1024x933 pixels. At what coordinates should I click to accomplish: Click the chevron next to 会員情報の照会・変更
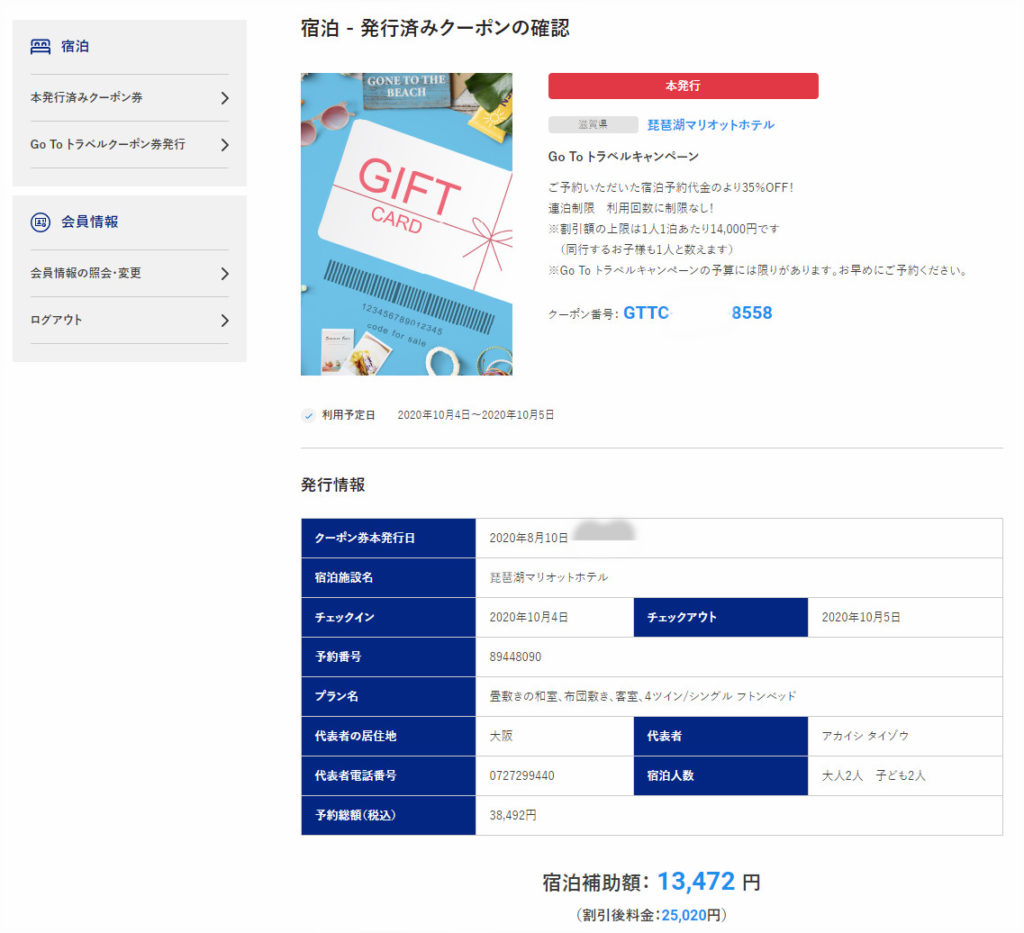224,273
